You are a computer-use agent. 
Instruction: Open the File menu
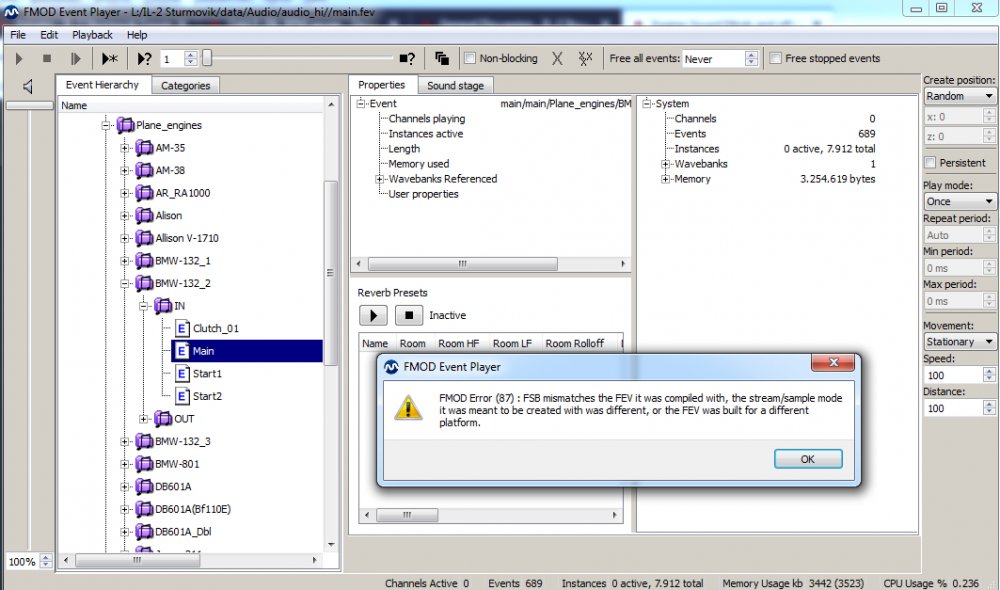[18, 35]
